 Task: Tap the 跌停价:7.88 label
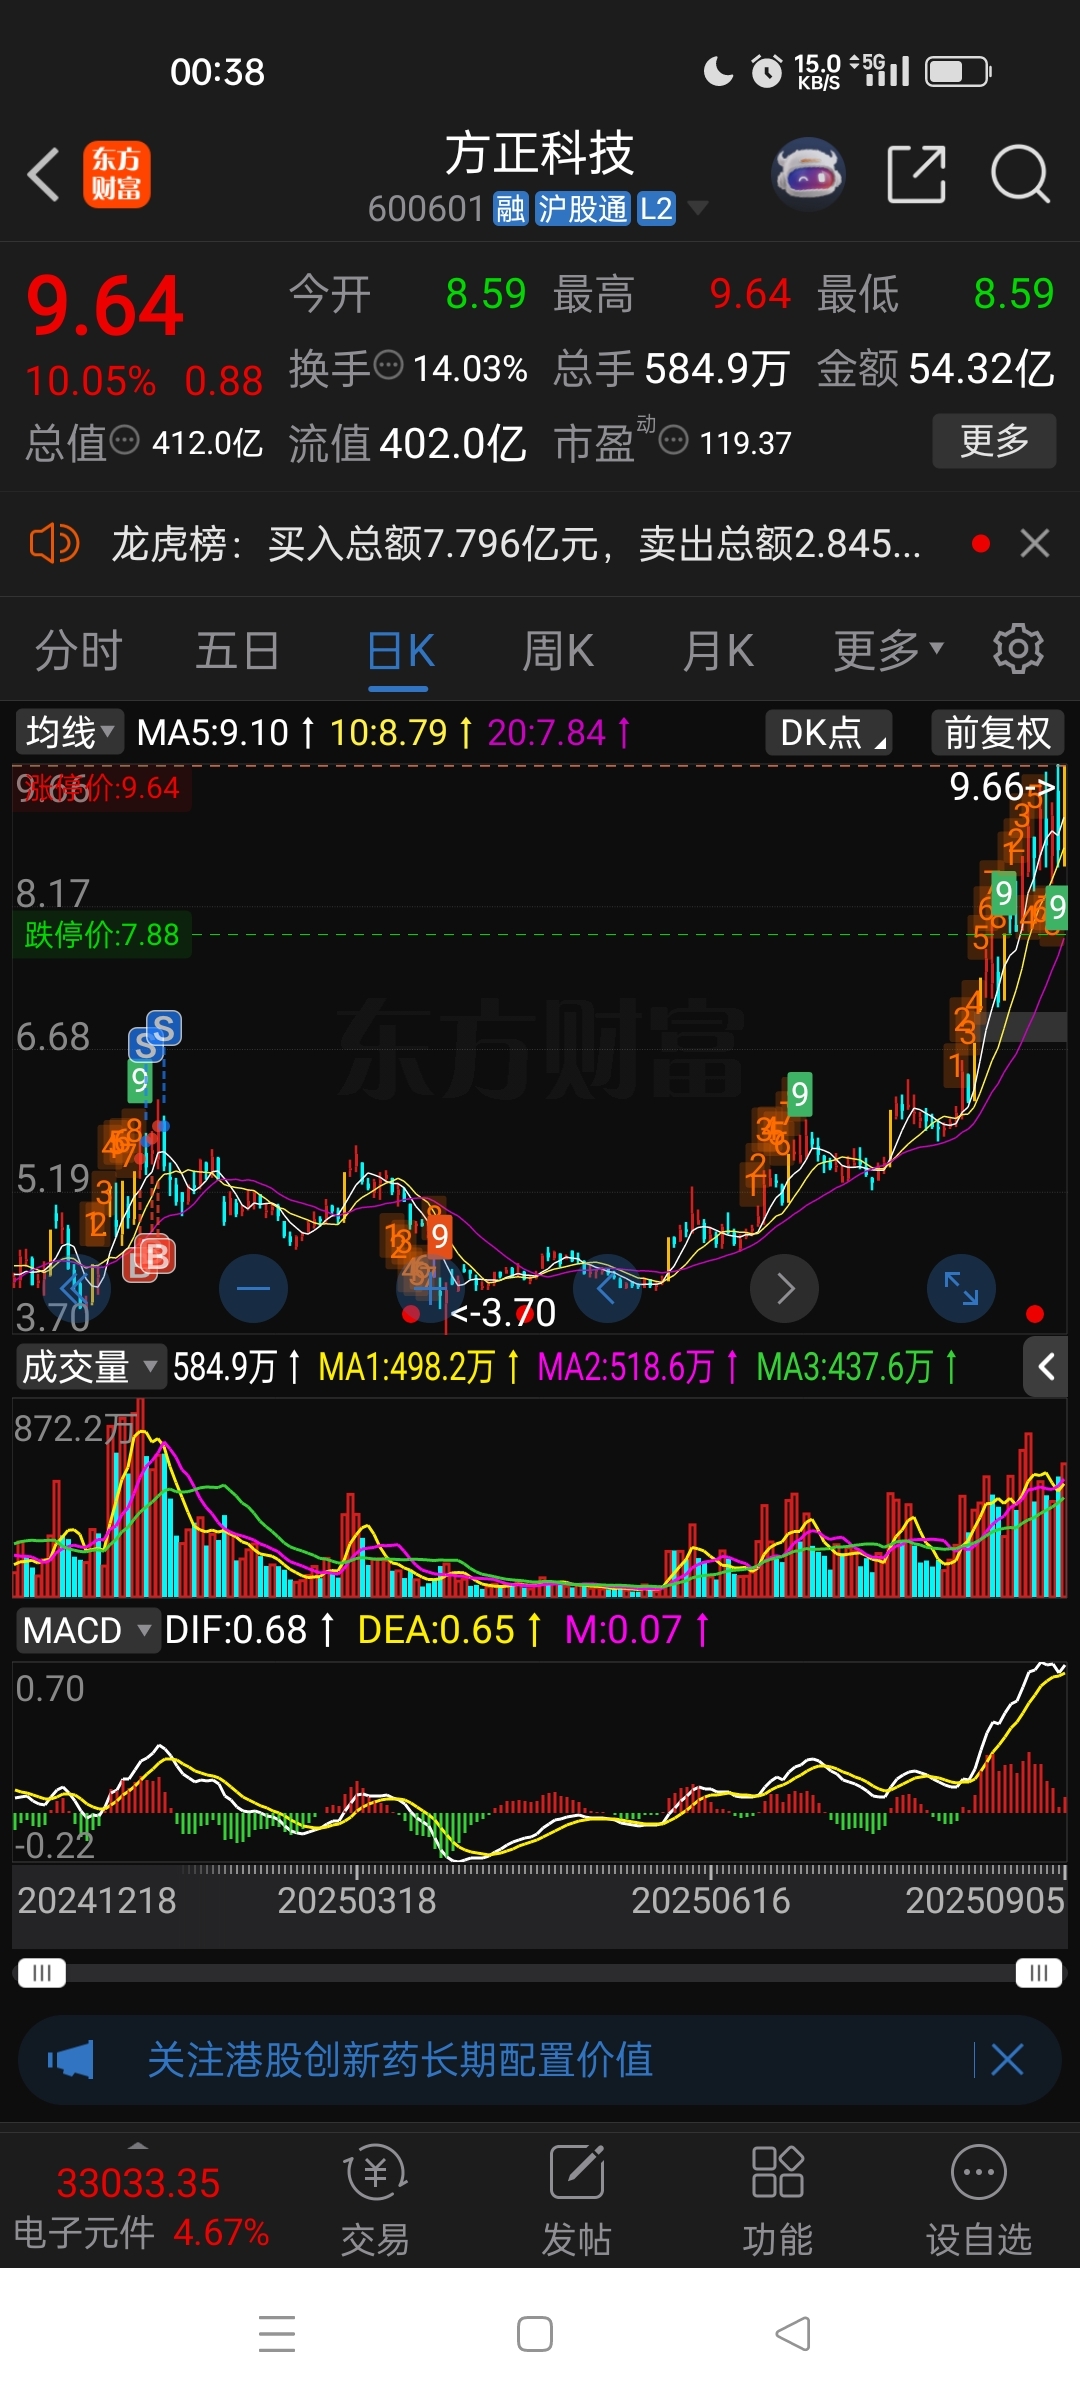[101, 935]
